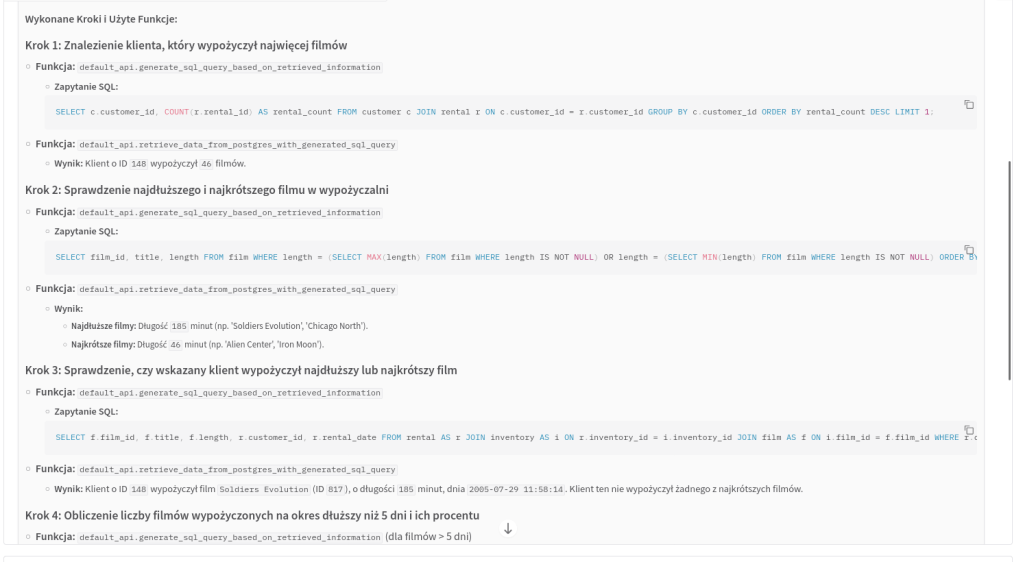Copy the Krok 2 MAX/MIN length query
1023x562 pixels.
point(968,249)
